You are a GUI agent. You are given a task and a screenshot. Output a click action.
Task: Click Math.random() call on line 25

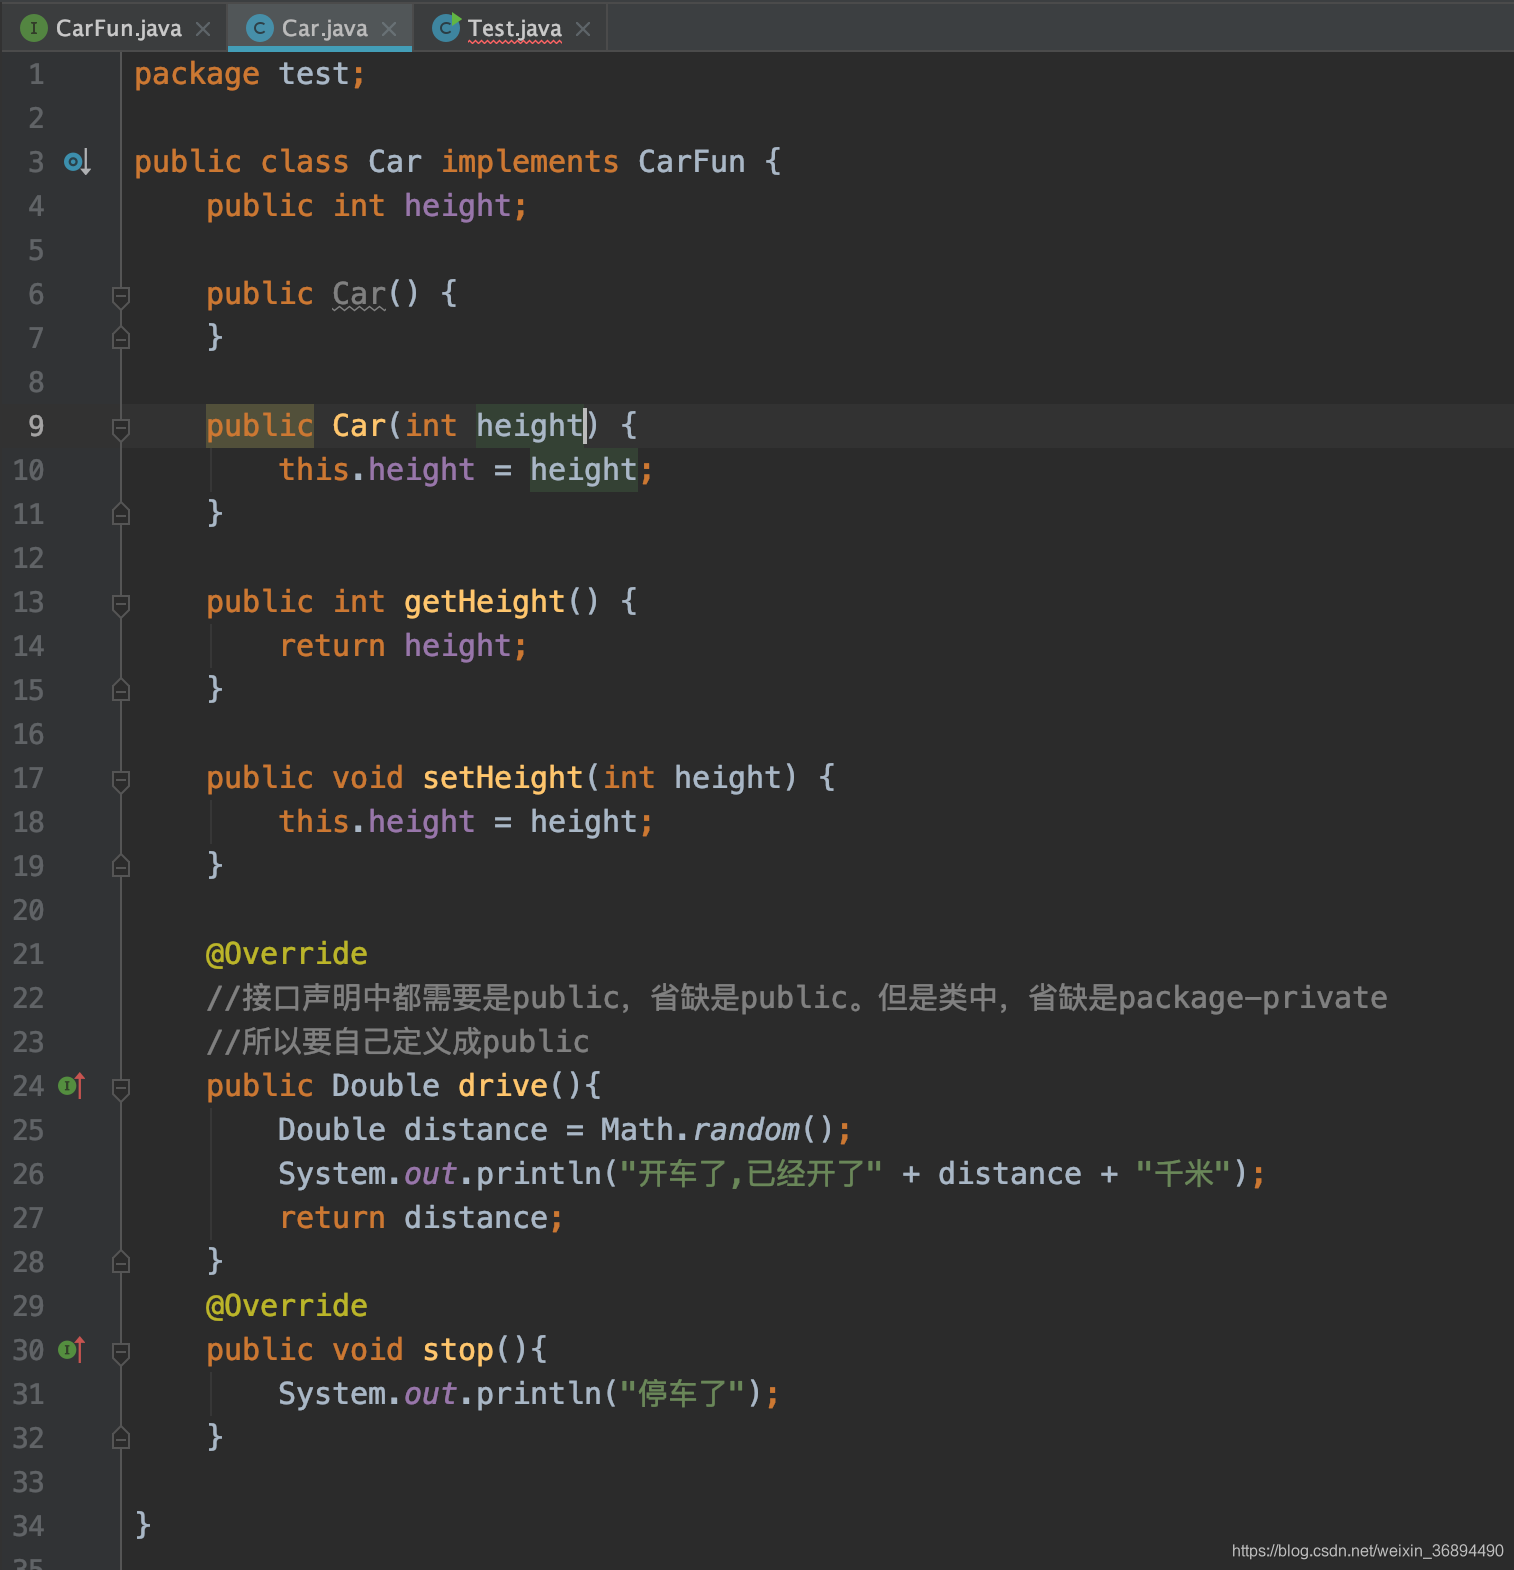click(x=716, y=1130)
